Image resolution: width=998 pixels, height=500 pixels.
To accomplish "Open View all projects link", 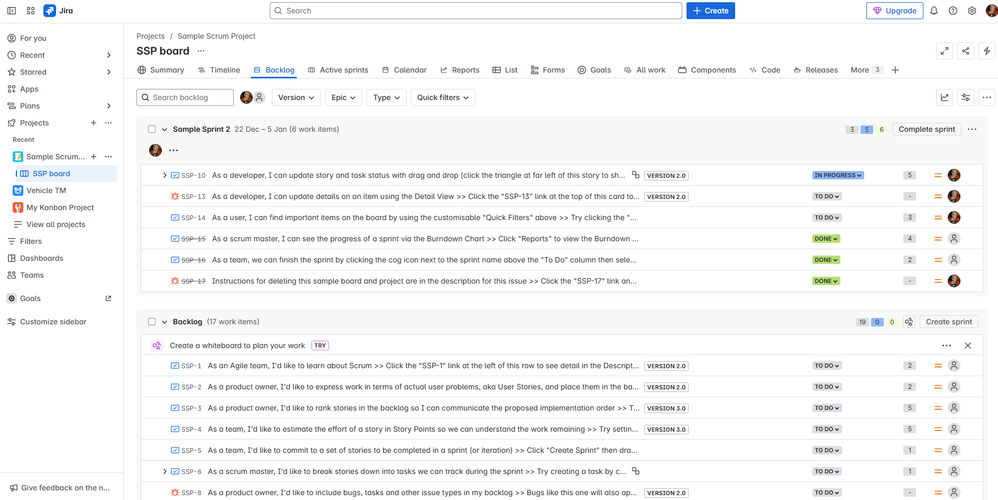I will pos(55,225).
